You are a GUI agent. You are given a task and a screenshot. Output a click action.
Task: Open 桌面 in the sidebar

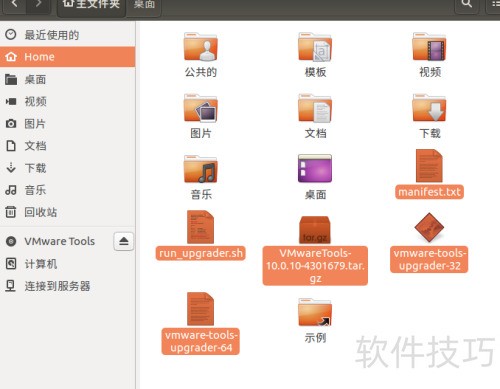[x=67, y=80]
